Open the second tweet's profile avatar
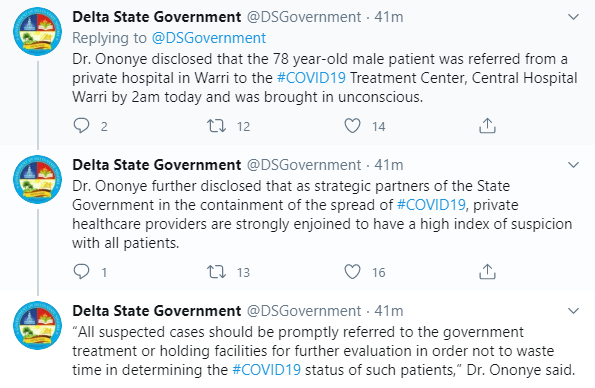The height and width of the screenshot is (388, 595). [x=37, y=179]
